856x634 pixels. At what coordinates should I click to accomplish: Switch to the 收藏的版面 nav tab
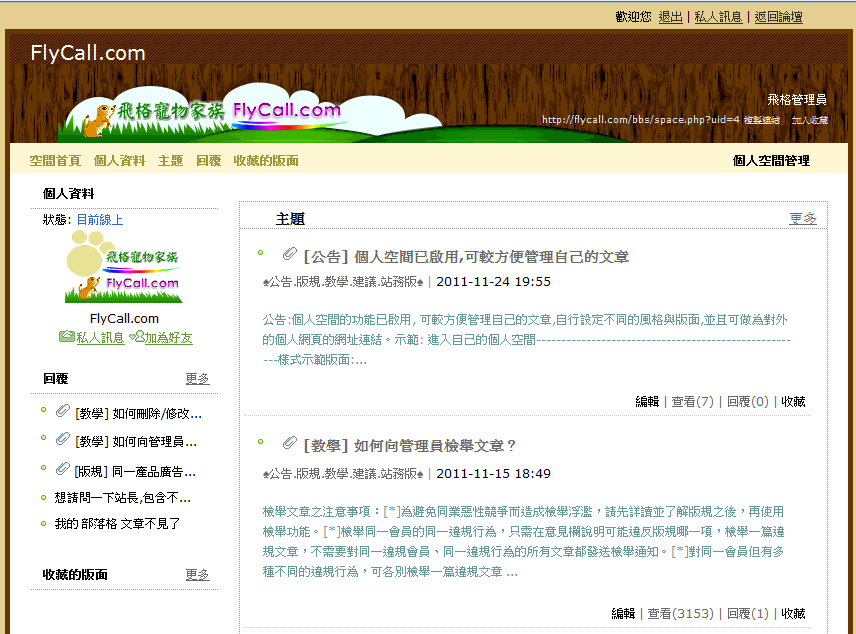point(266,160)
